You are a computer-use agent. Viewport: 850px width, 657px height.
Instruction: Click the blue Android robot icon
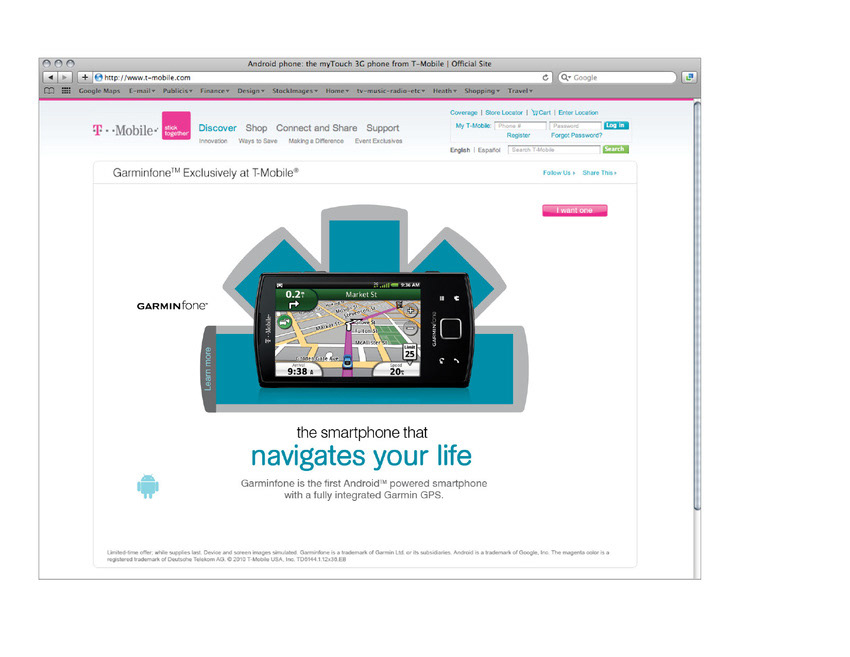[147, 486]
